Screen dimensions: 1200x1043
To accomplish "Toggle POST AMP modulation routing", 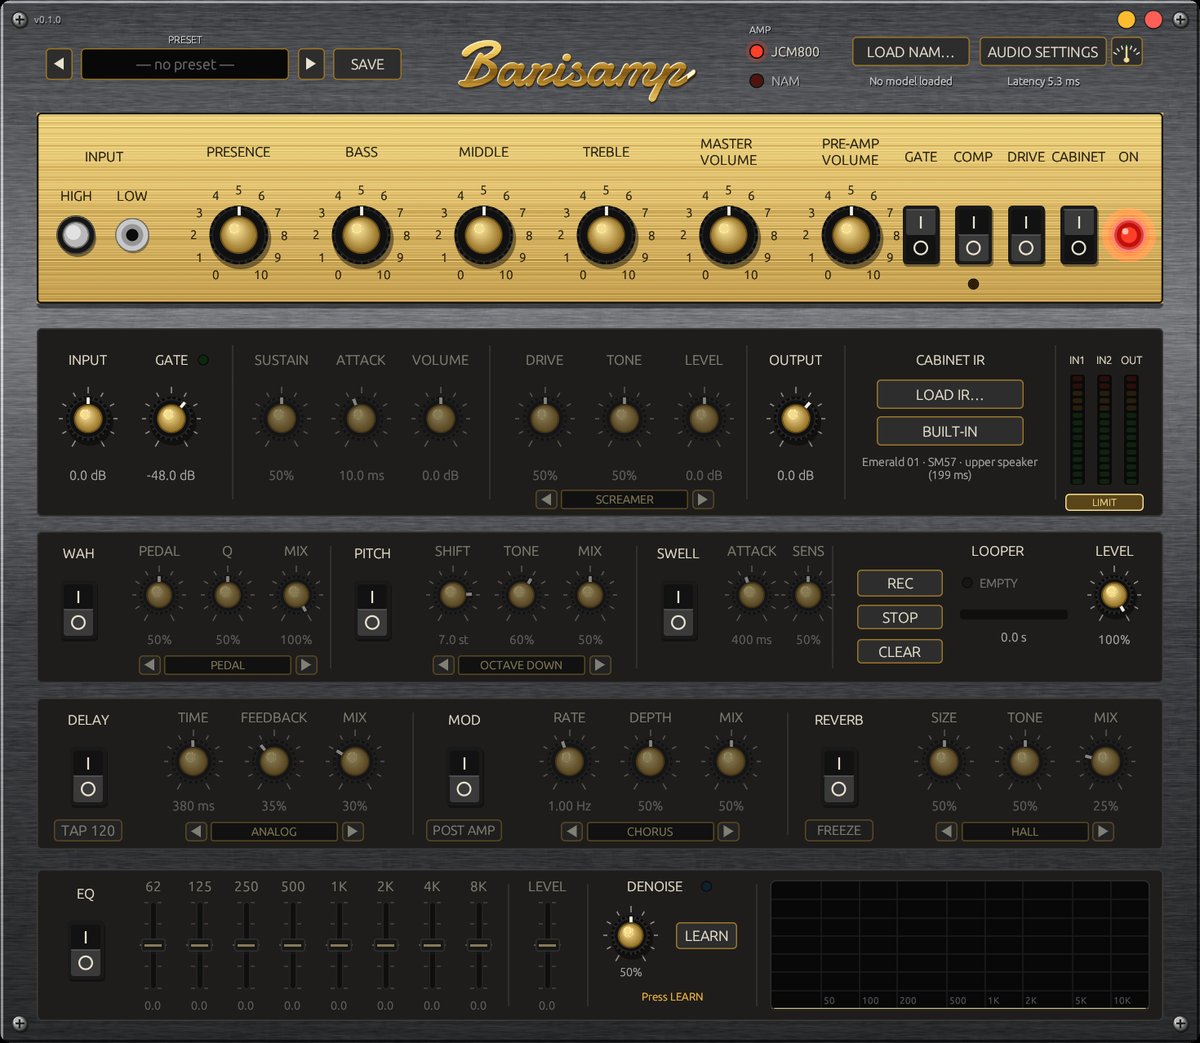I will (464, 830).
